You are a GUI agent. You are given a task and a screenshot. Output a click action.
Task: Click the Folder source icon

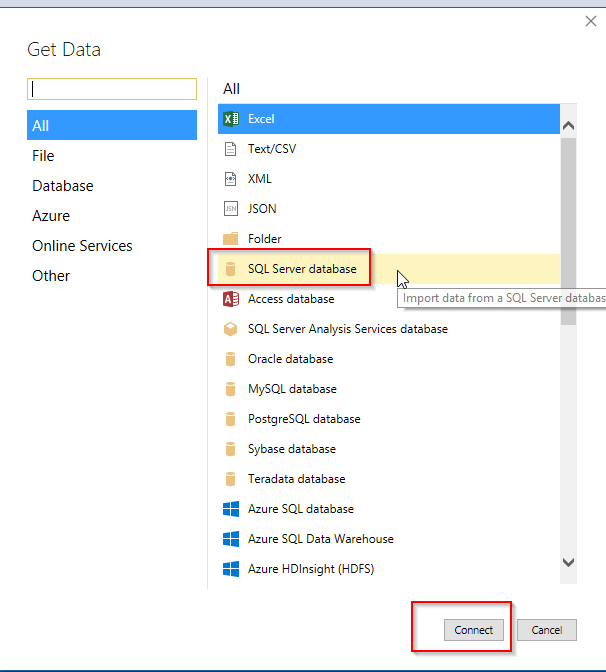click(231, 239)
